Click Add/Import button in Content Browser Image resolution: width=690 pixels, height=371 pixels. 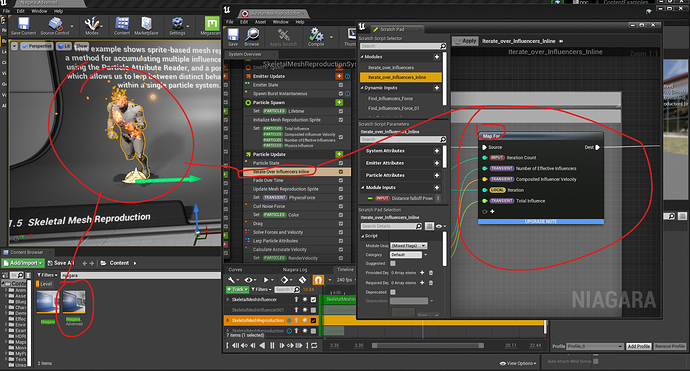click(x=23, y=263)
